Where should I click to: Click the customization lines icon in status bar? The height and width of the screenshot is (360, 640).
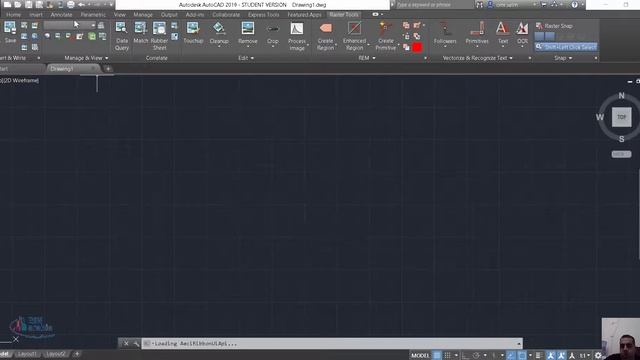538,356
